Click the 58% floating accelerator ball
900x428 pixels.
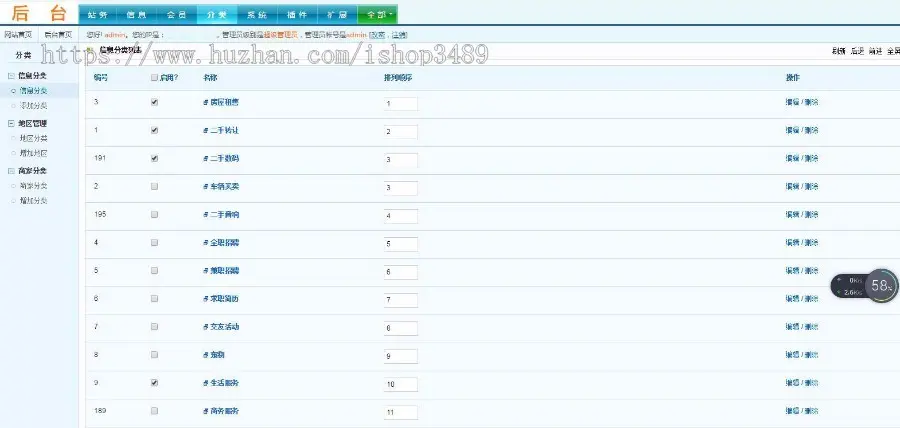tap(881, 285)
